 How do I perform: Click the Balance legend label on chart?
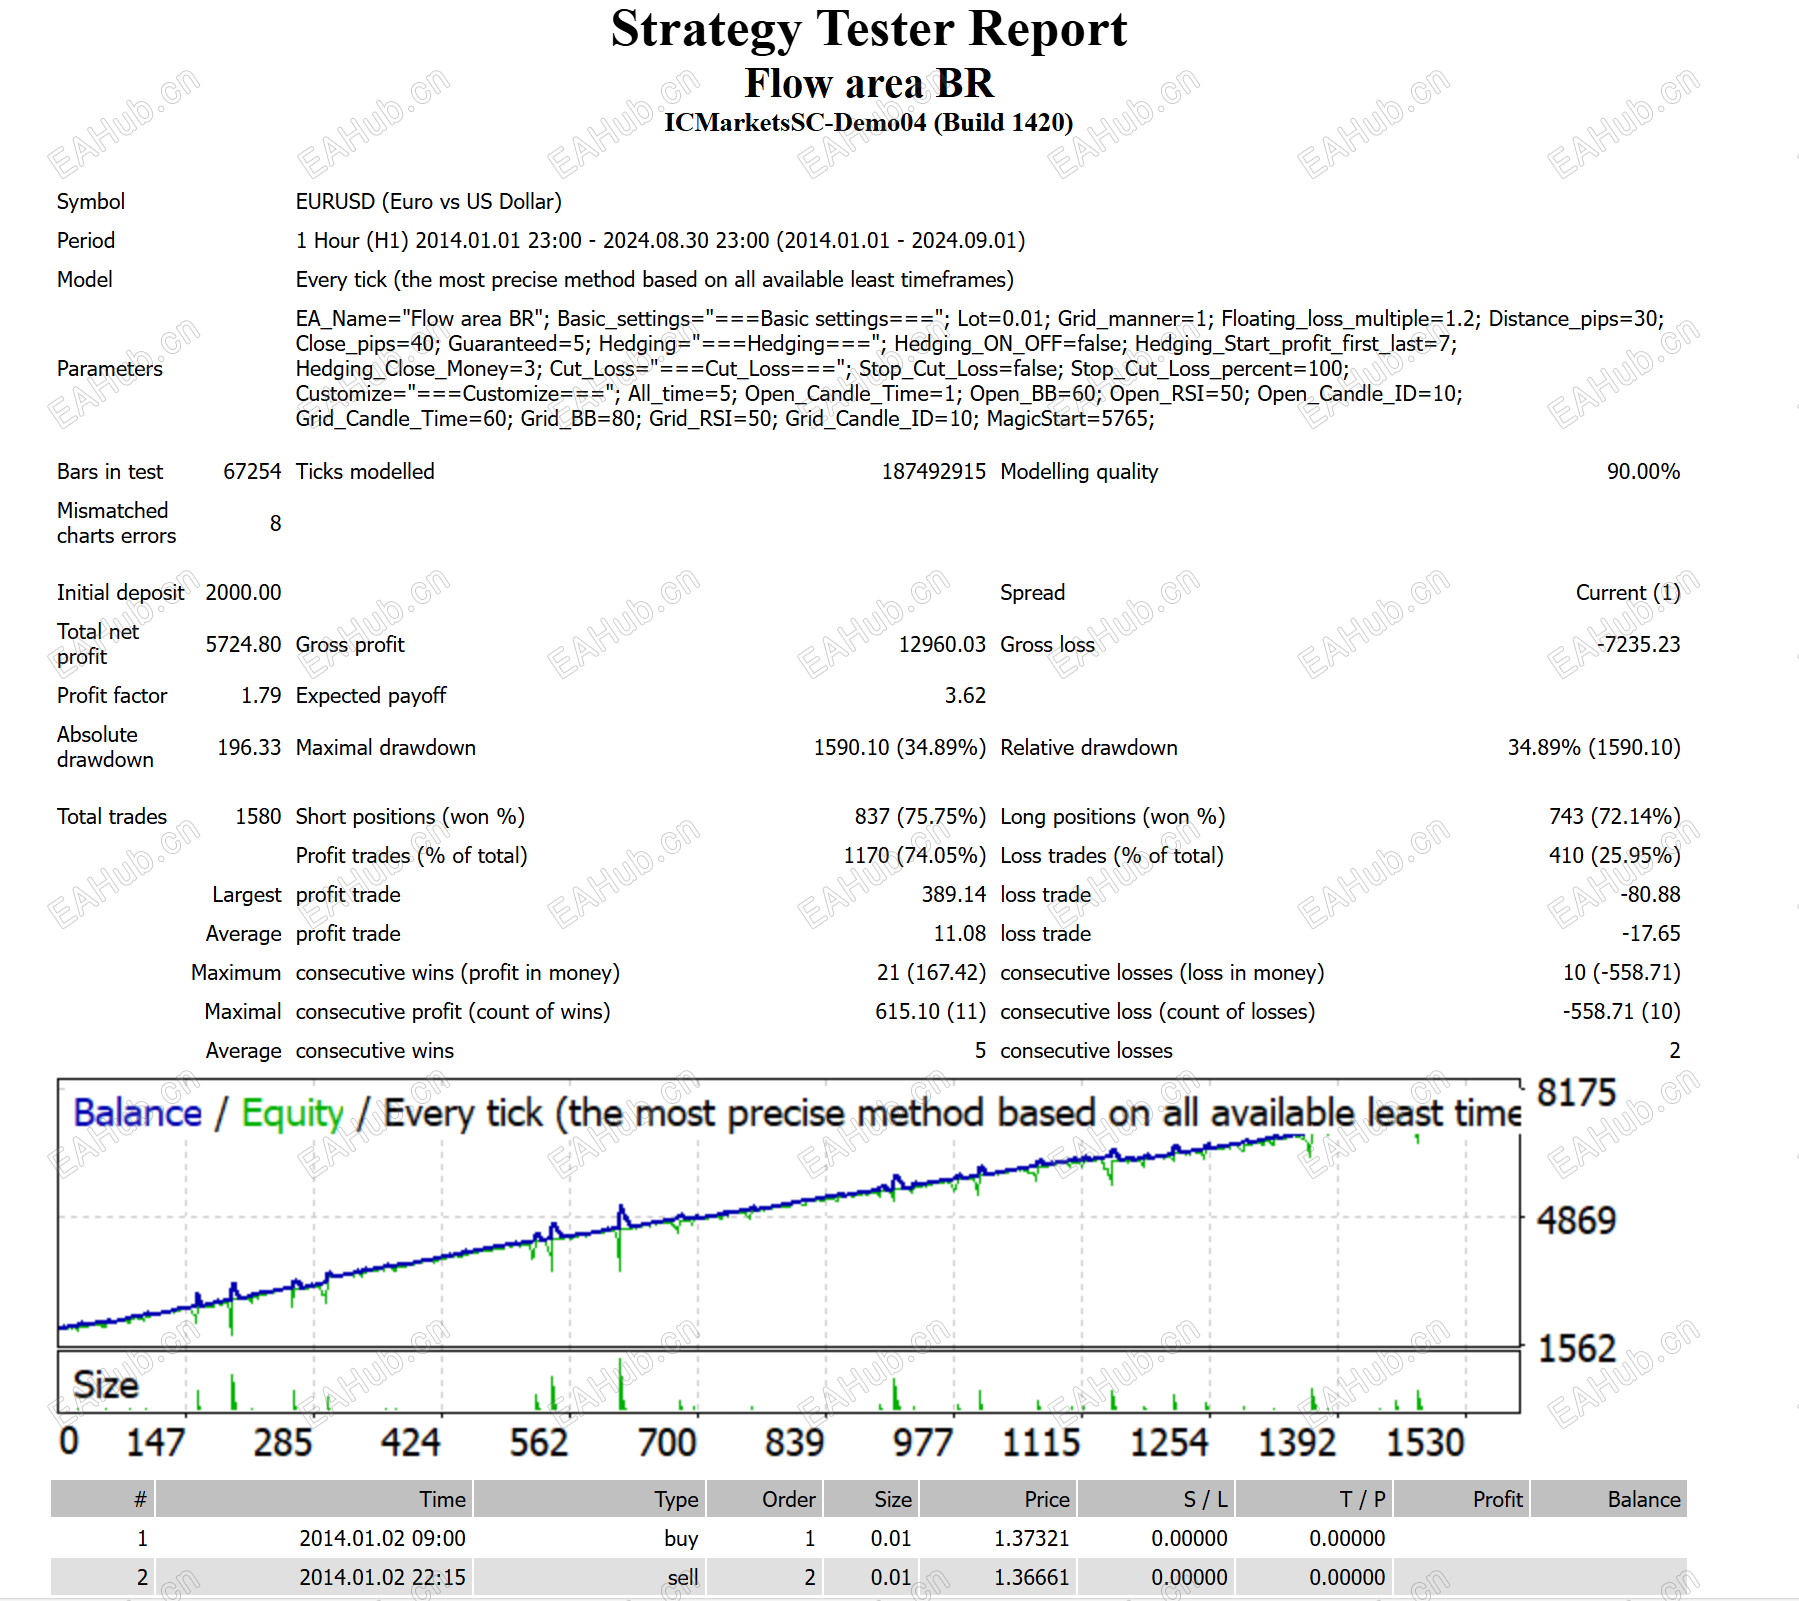[x=137, y=1113]
